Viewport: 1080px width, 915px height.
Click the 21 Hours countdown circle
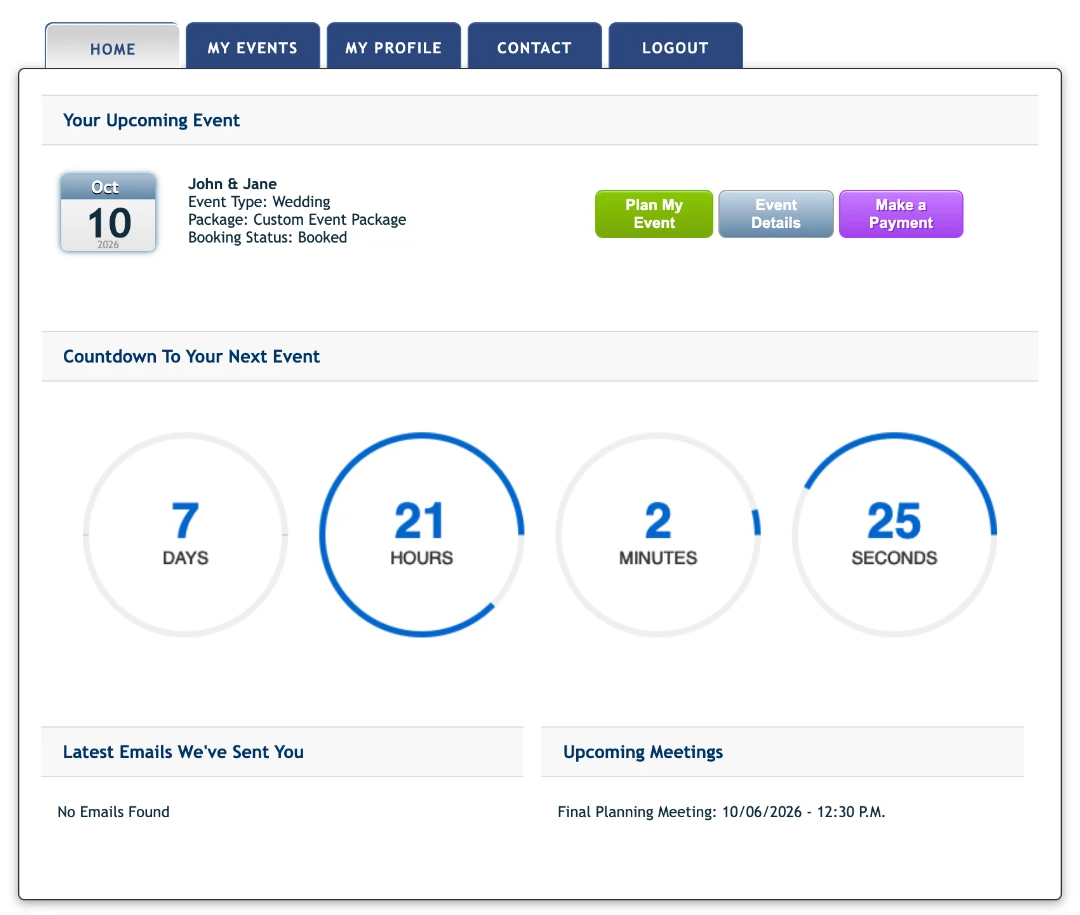coord(422,534)
